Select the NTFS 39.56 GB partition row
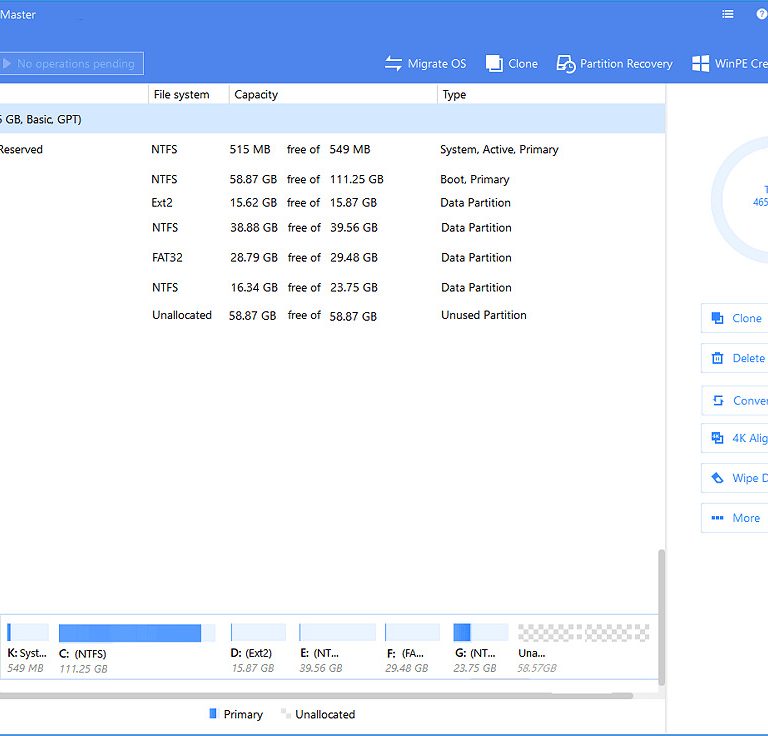 (x=333, y=228)
